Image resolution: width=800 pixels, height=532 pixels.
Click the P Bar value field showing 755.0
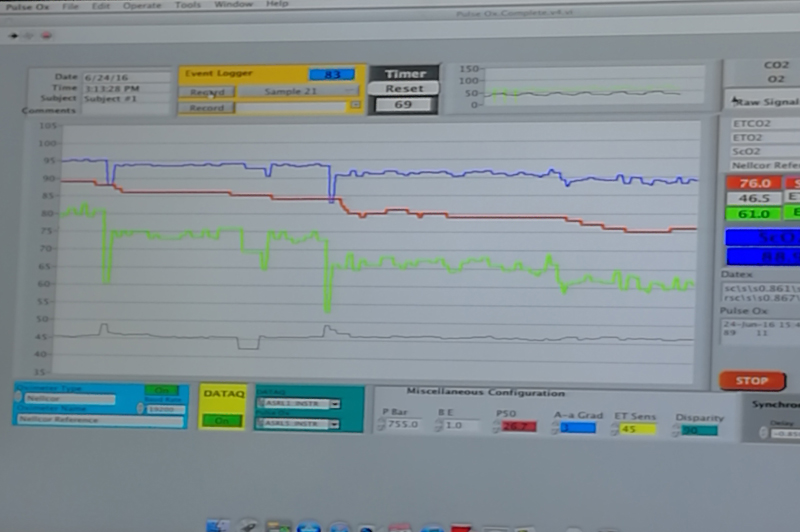pyautogui.click(x=404, y=424)
